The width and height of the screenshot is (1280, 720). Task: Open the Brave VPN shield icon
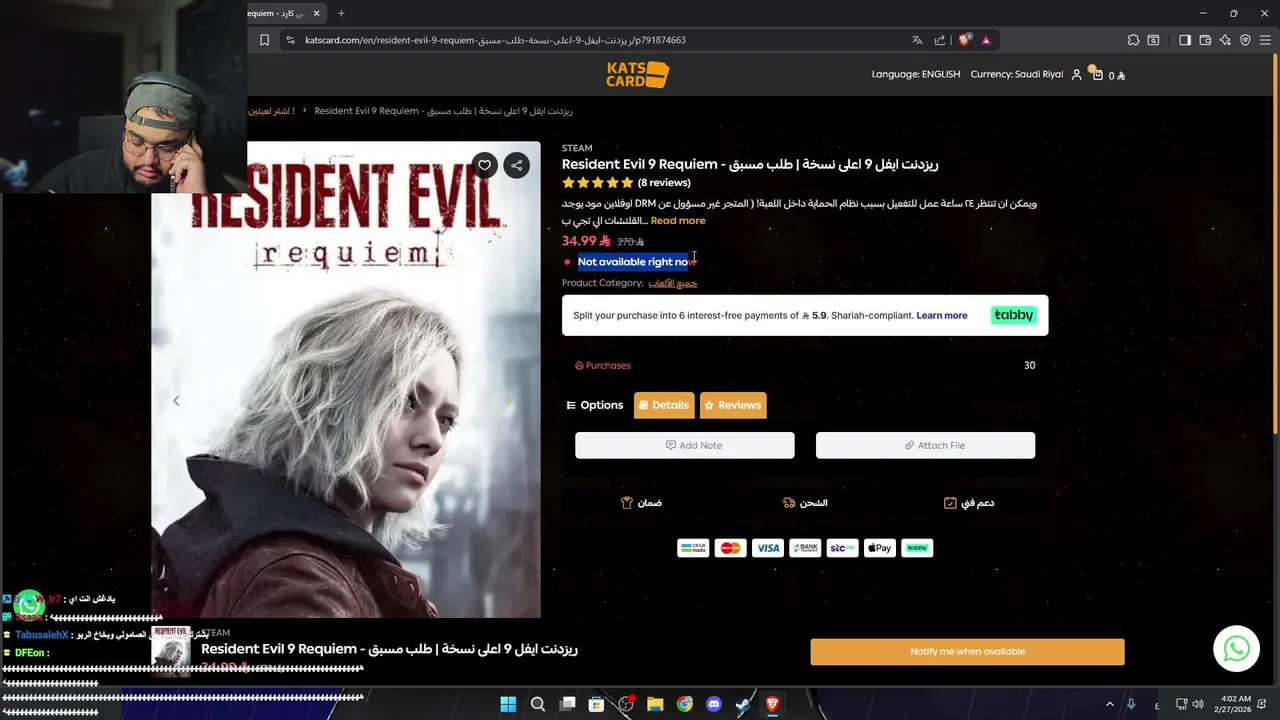click(1245, 40)
